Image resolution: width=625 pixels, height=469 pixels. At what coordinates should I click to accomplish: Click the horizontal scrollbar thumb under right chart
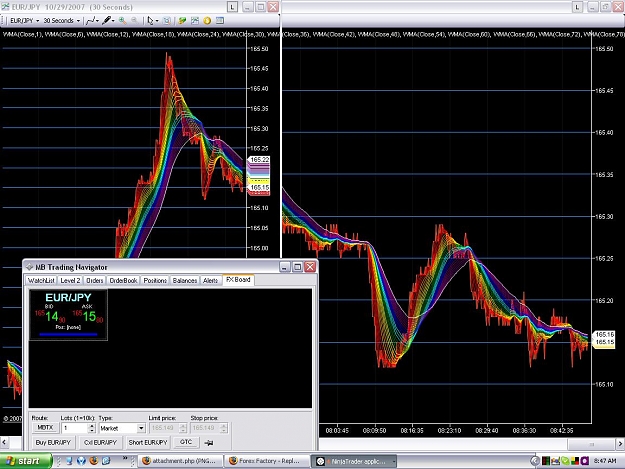pos(592,444)
